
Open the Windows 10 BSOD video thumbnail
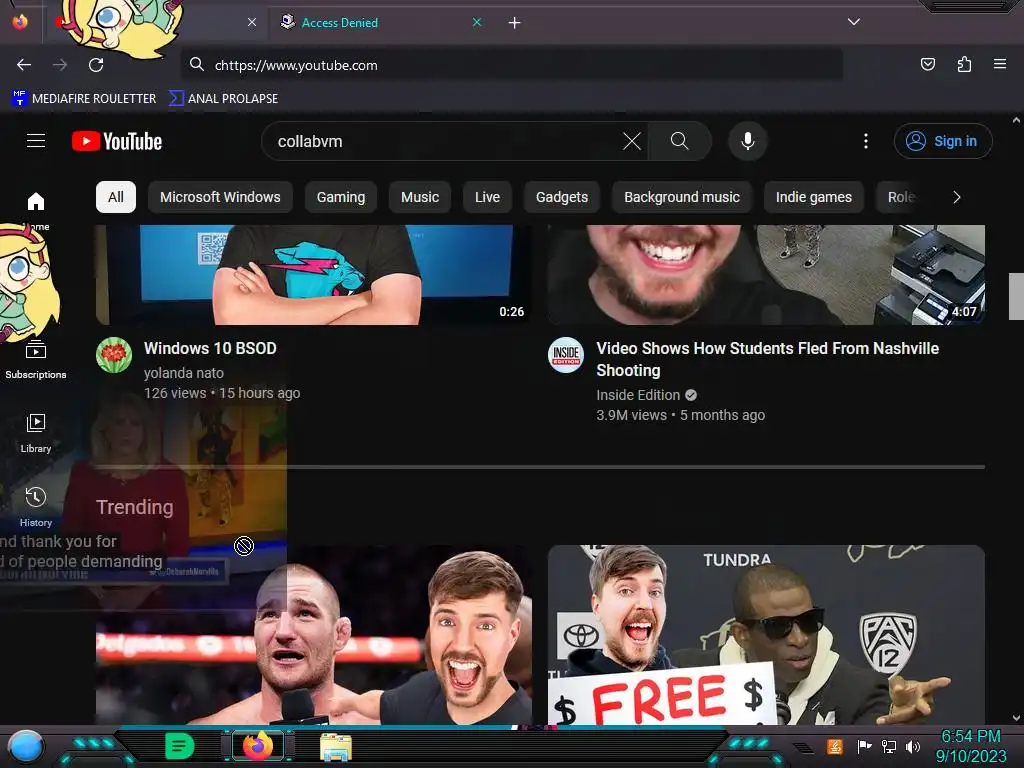[313, 275]
